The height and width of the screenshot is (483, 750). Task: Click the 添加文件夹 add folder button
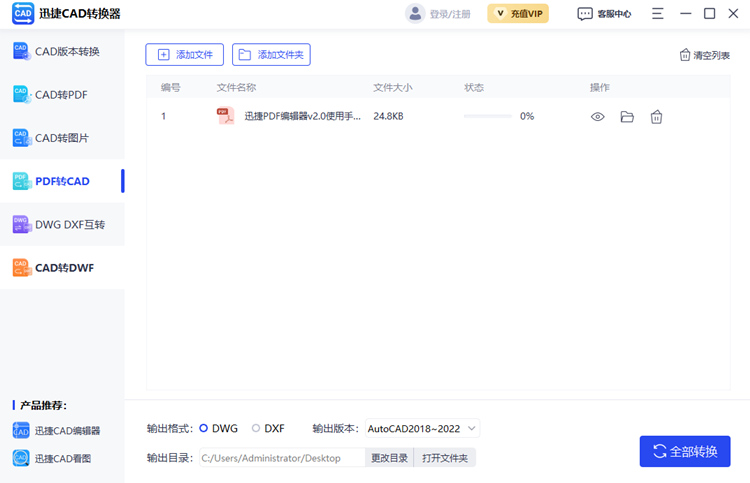(x=271, y=55)
